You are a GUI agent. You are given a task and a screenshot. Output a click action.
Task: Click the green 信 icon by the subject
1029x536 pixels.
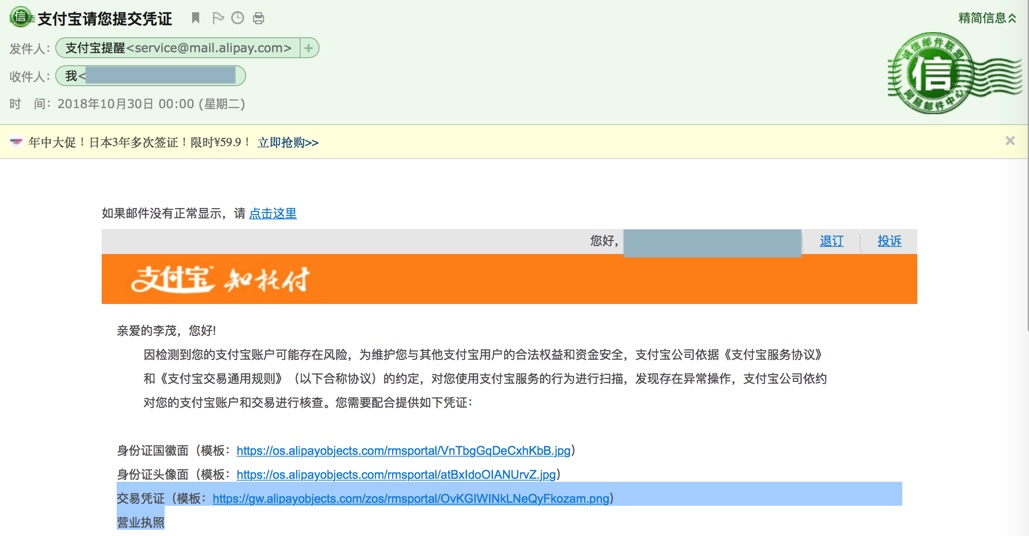pos(21,18)
